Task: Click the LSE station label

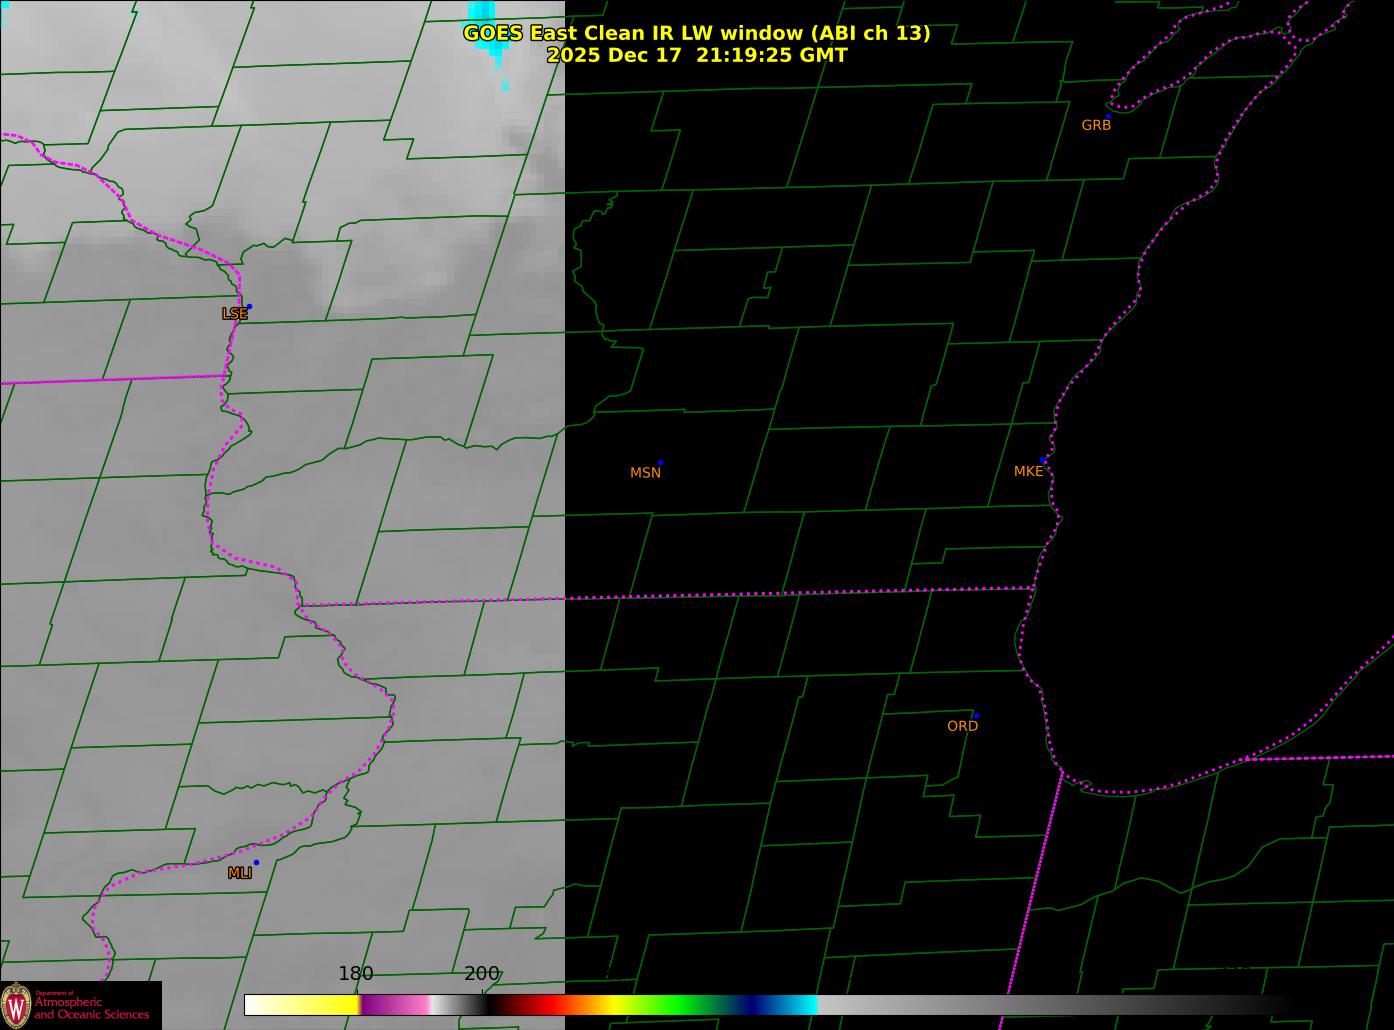Action: tap(234, 314)
